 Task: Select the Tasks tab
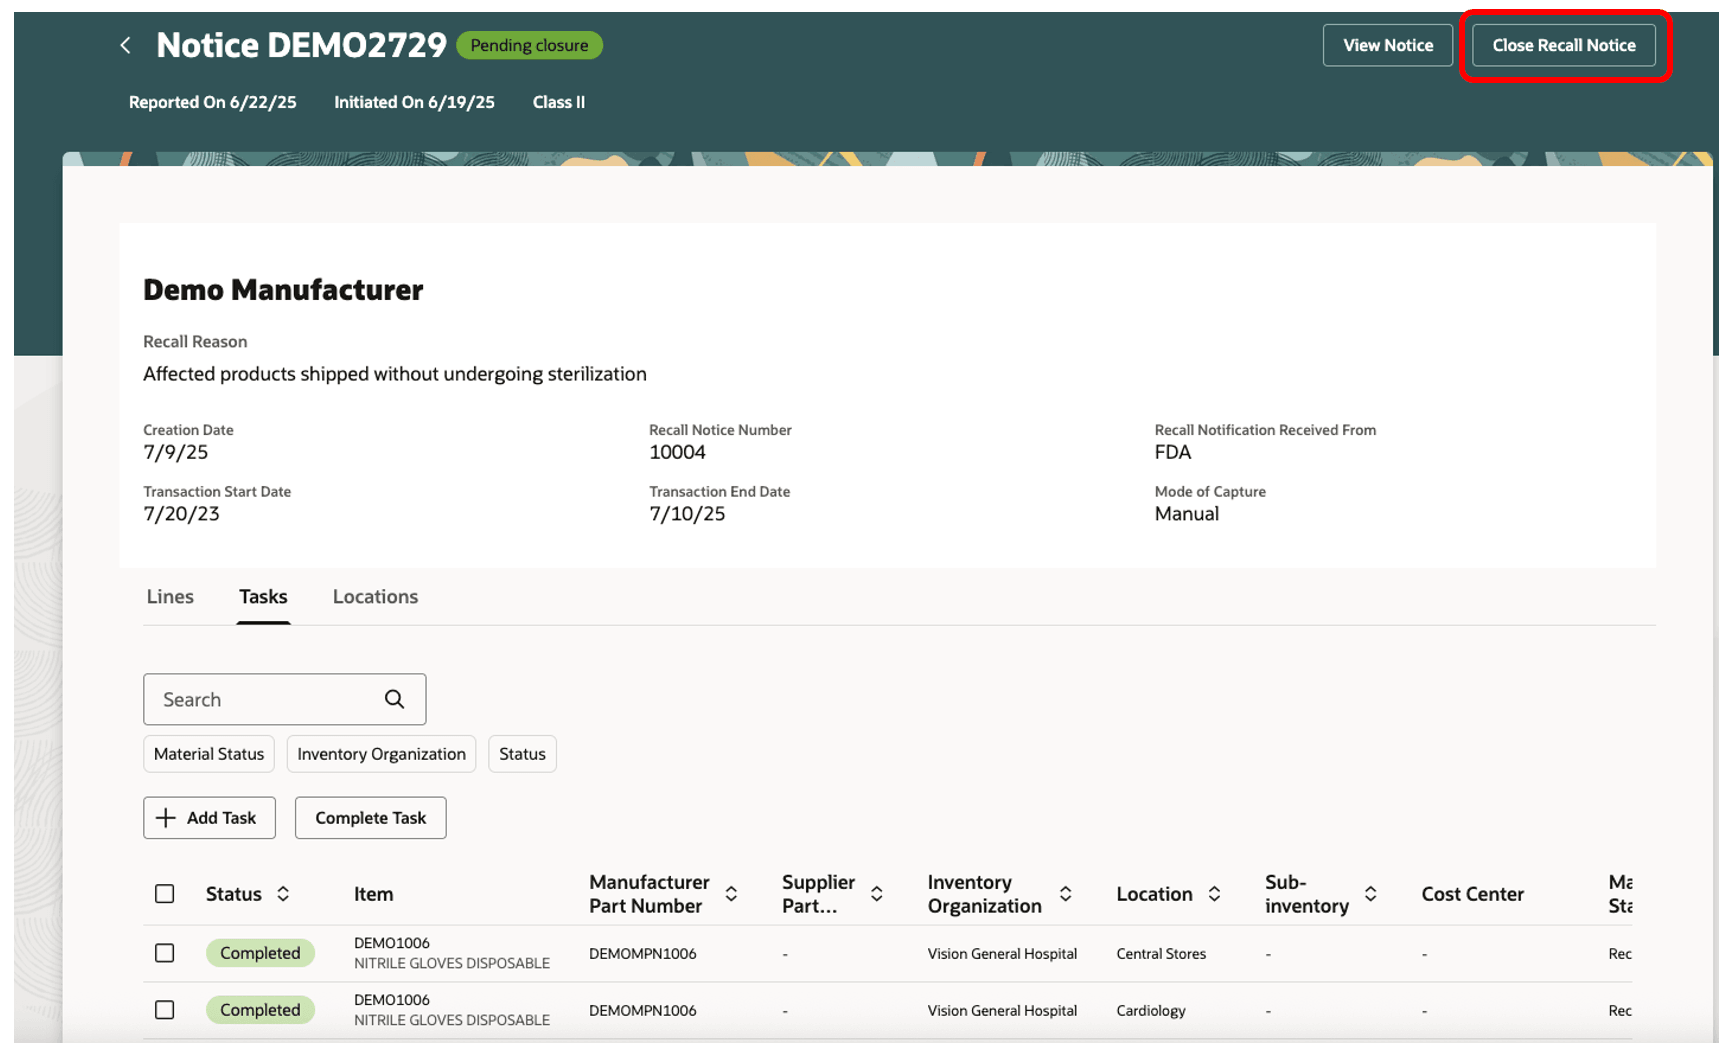tap(263, 597)
